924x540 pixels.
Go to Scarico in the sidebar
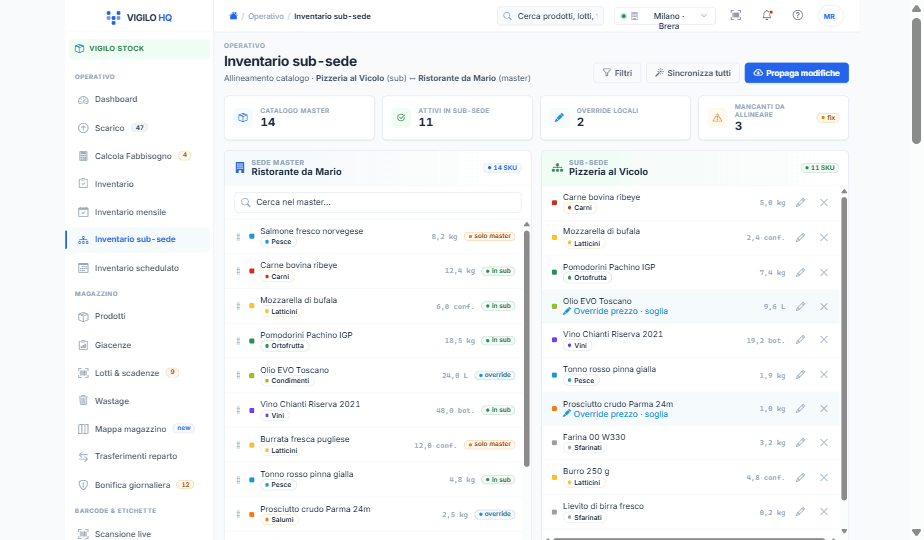click(x=138, y=127)
